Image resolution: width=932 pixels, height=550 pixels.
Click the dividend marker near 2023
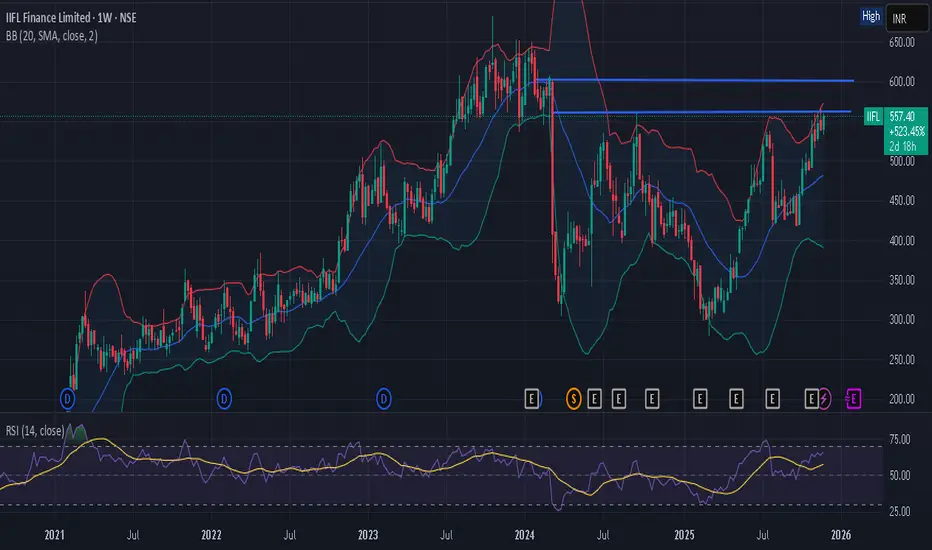point(384,398)
